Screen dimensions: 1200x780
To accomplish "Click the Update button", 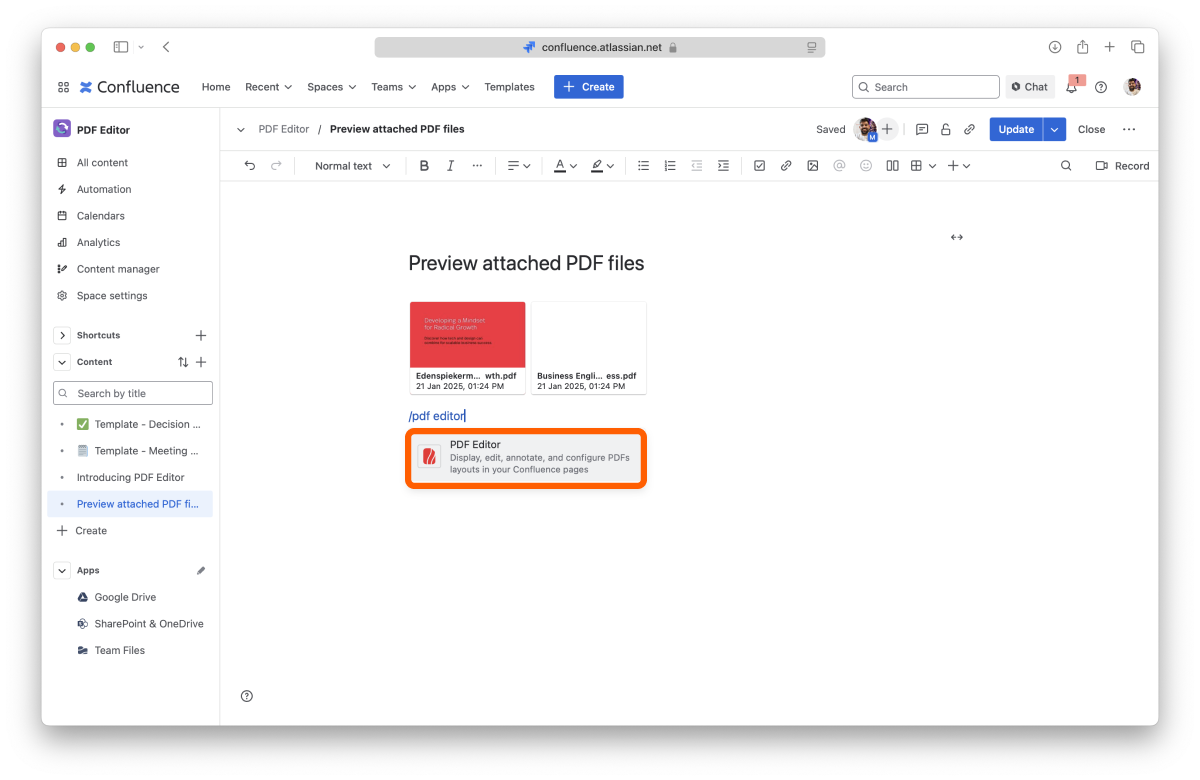I will point(1016,130).
